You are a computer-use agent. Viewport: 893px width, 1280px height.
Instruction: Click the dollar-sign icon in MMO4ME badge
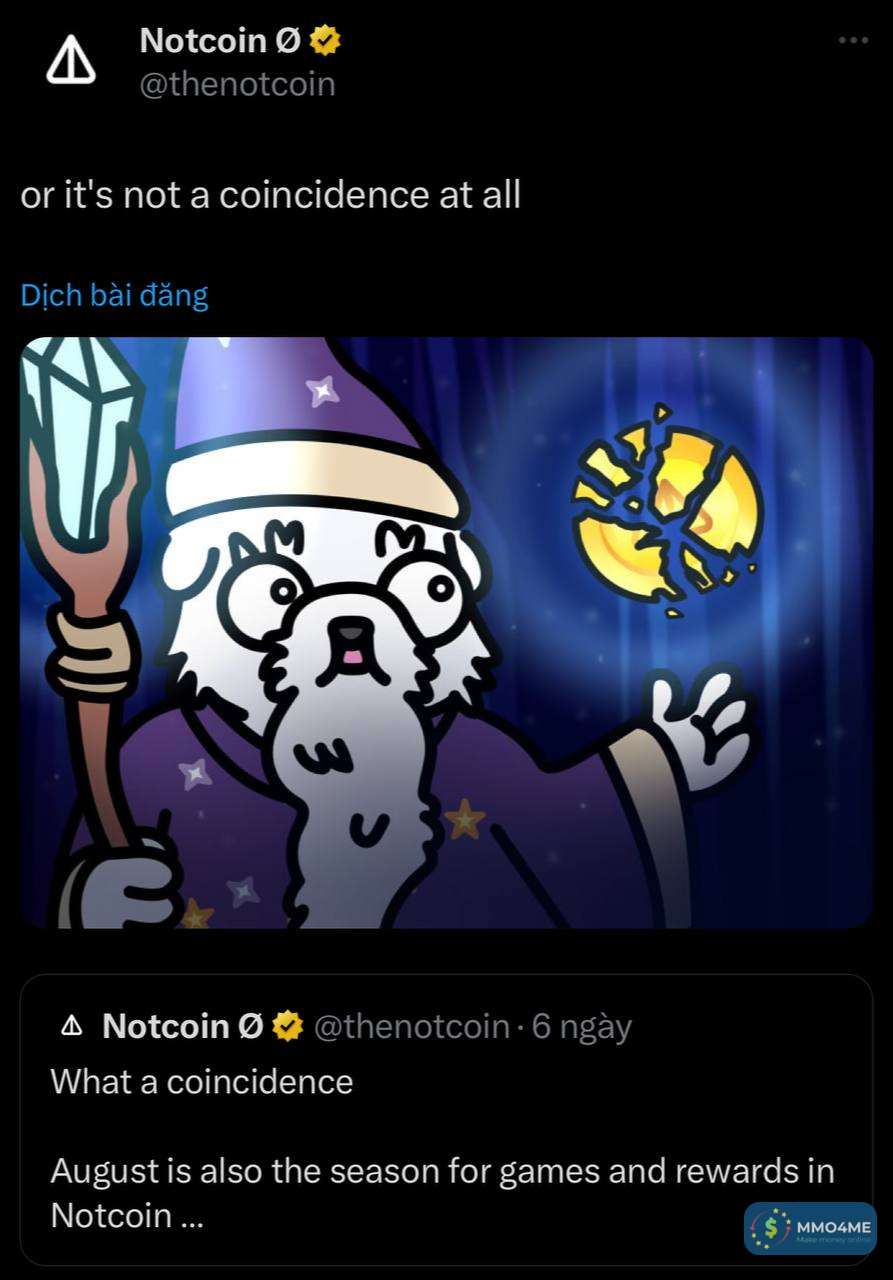(770, 1229)
